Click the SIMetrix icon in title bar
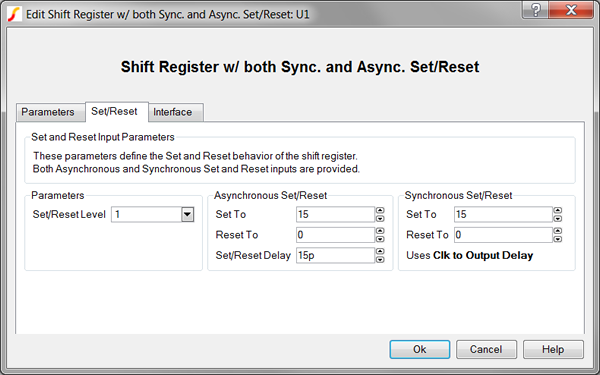Image resolution: width=600 pixels, height=375 pixels. [15, 15]
